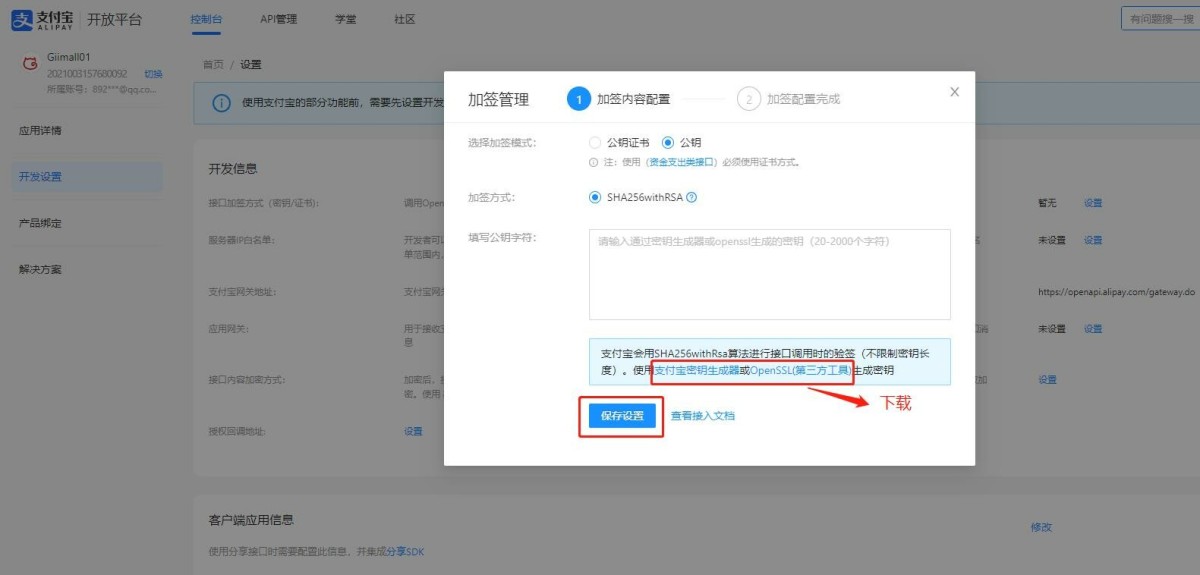Open the API管理 tab
1200x575 pixels.
click(x=278, y=19)
